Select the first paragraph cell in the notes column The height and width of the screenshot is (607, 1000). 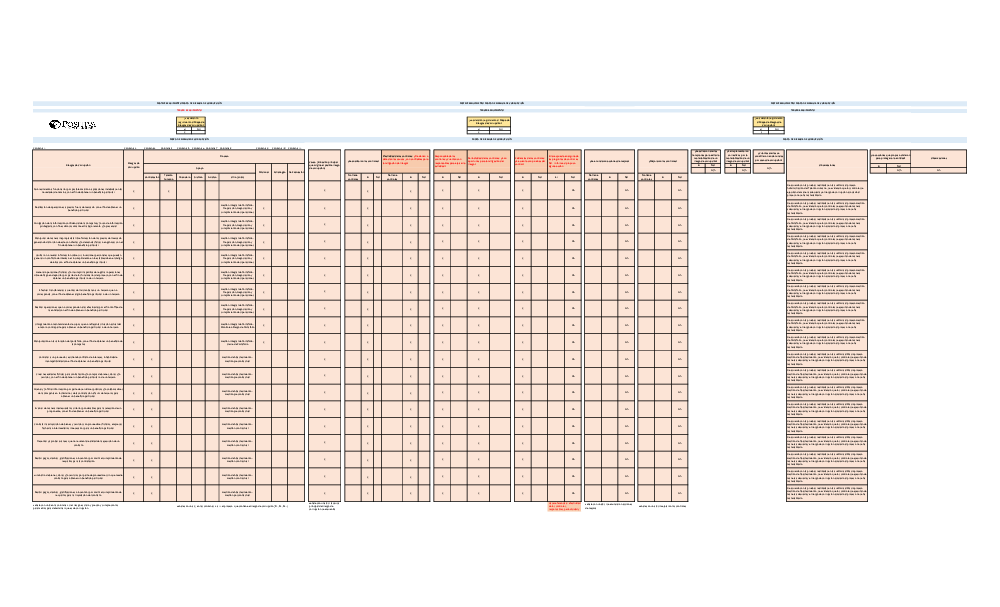826,190
